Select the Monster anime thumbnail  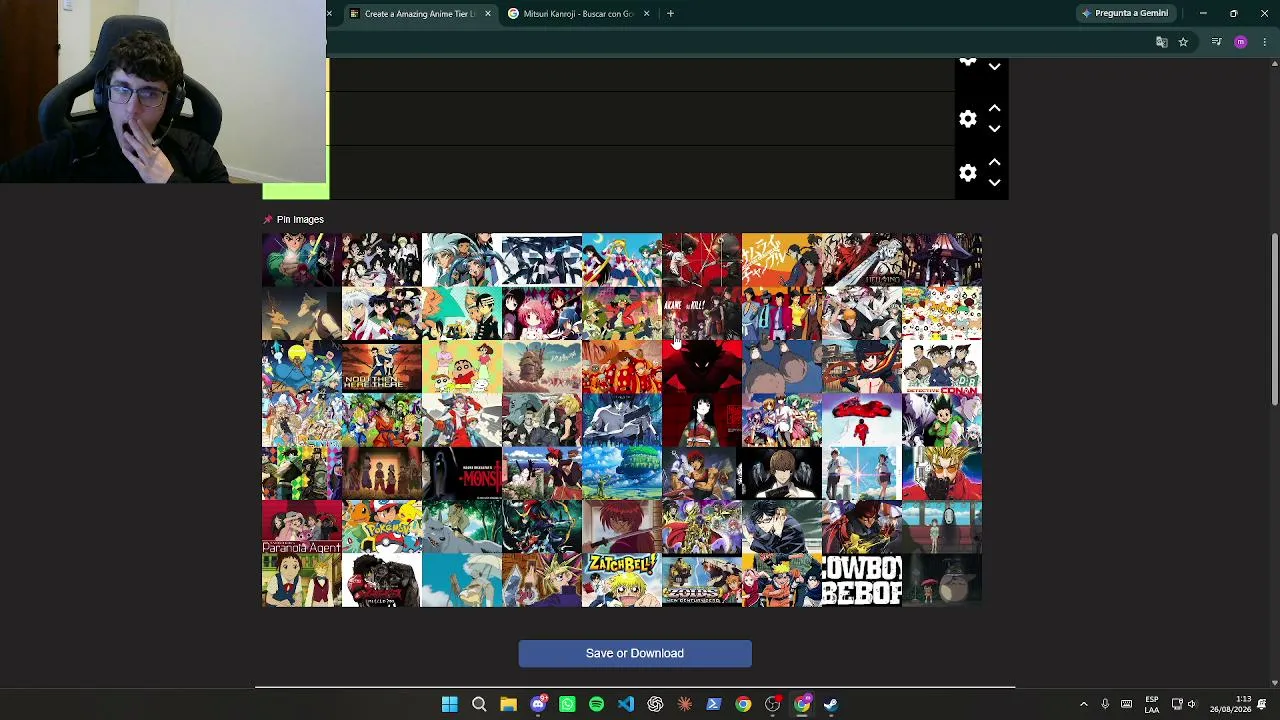(x=462, y=474)
